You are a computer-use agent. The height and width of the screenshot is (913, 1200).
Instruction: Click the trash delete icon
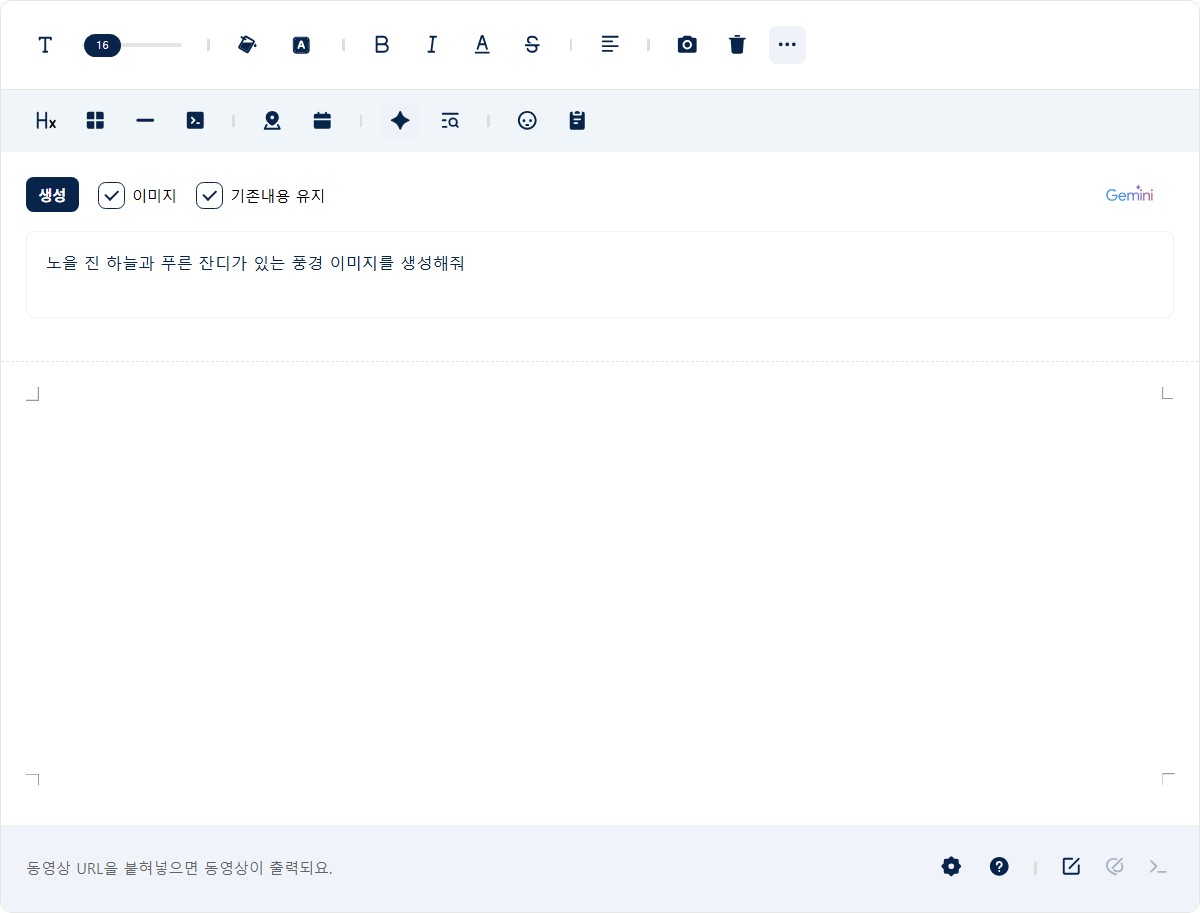coord(737,45)
